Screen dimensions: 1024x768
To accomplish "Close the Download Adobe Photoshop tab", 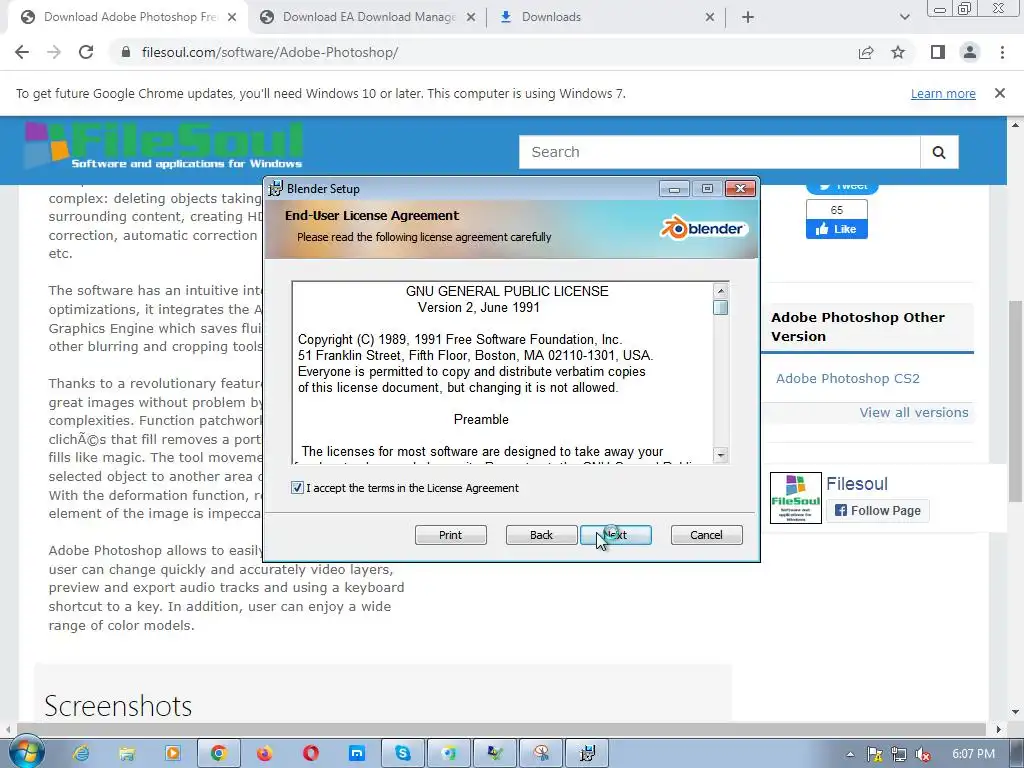I will [232, 18].
